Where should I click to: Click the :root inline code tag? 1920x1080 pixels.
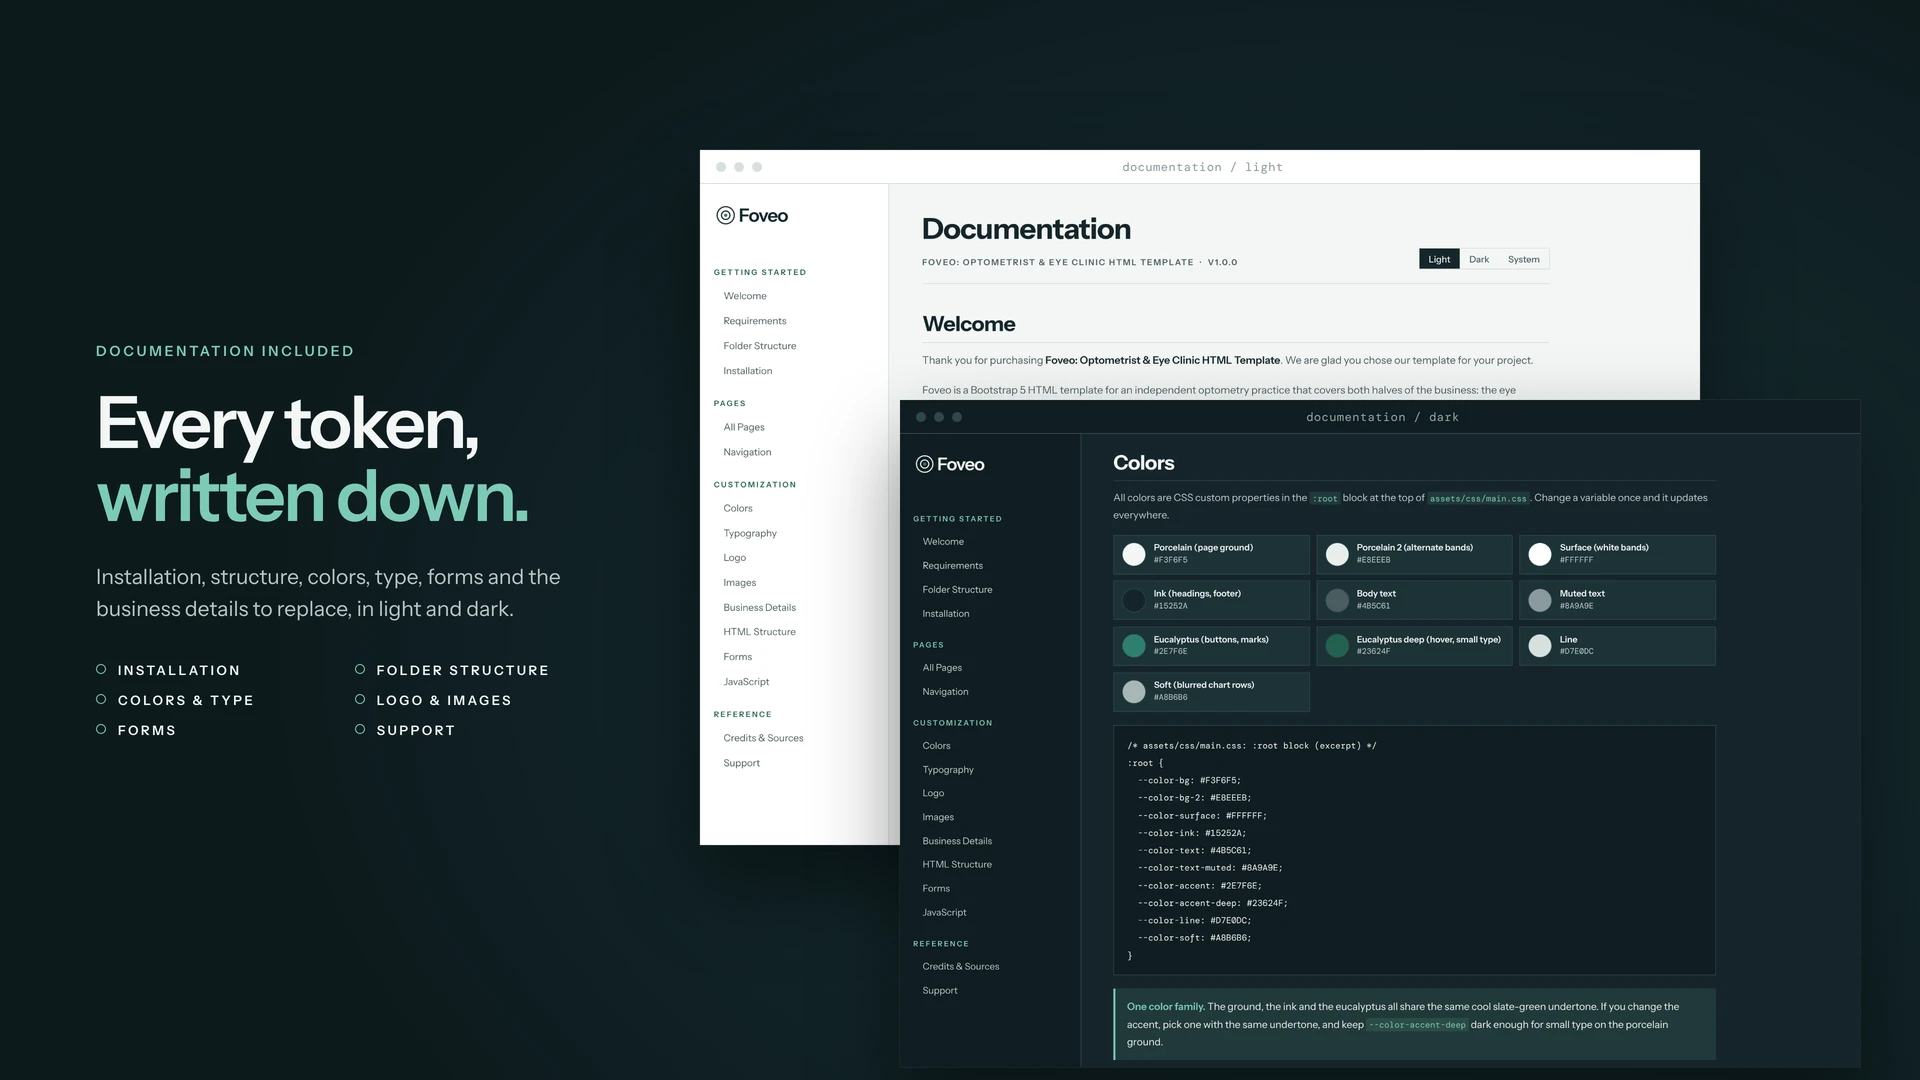coord(1325,498)
